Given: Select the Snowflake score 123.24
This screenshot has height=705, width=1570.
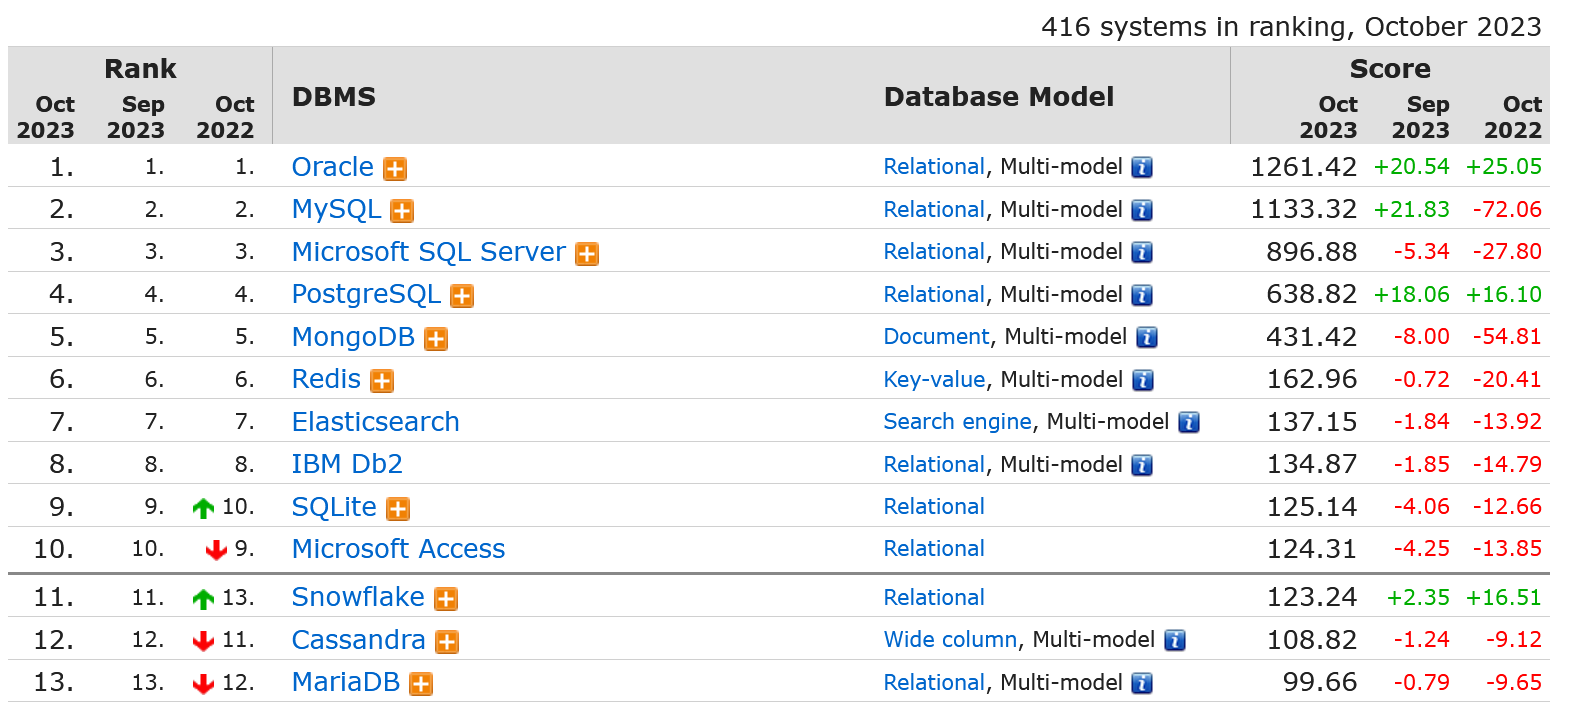Looking at the screenshot, I should point(1312,597).
